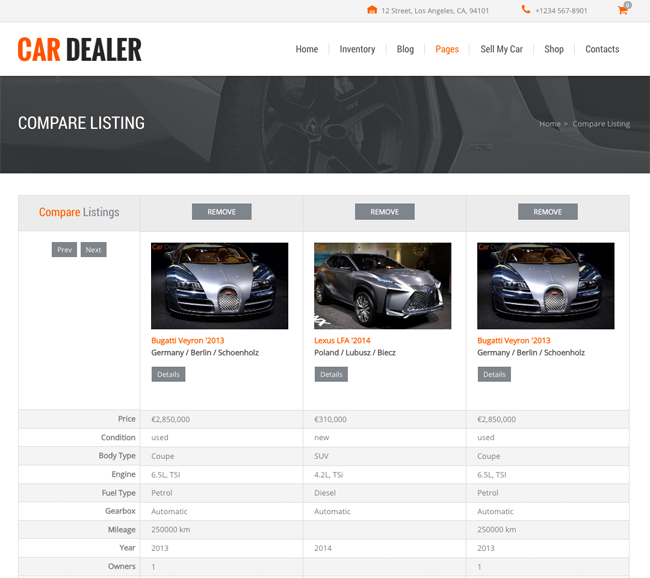Select the Diesel fuel type cell
This screenshot has height=578, width=650.
point(384,493)
